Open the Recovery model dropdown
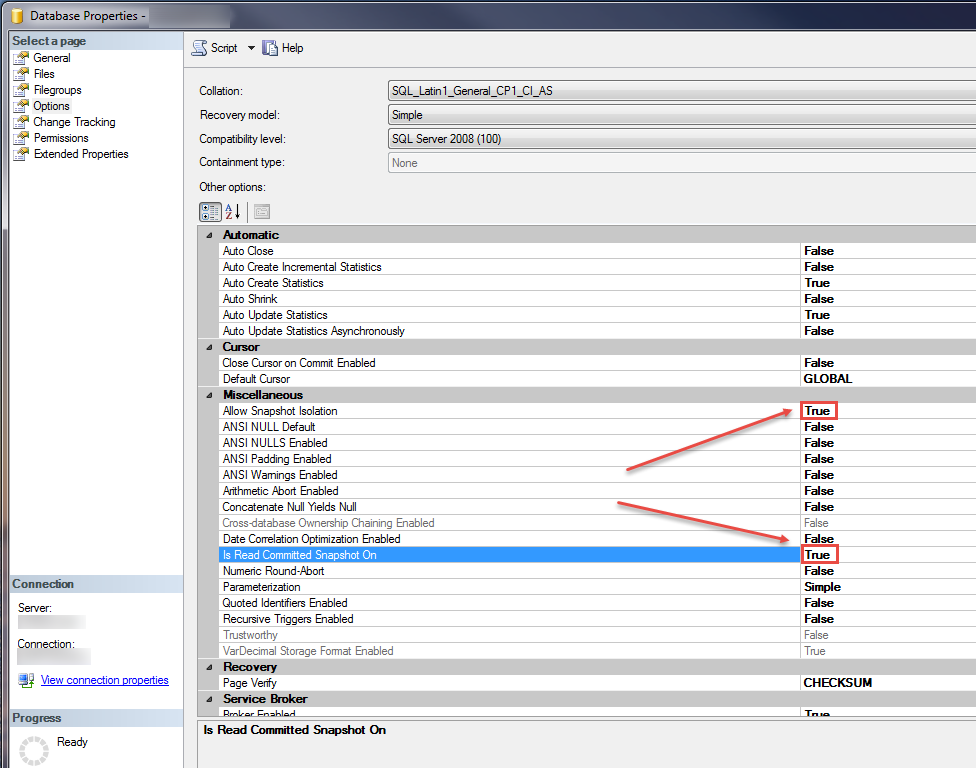This screenshot has width=976, height=768. pos(680,115)
